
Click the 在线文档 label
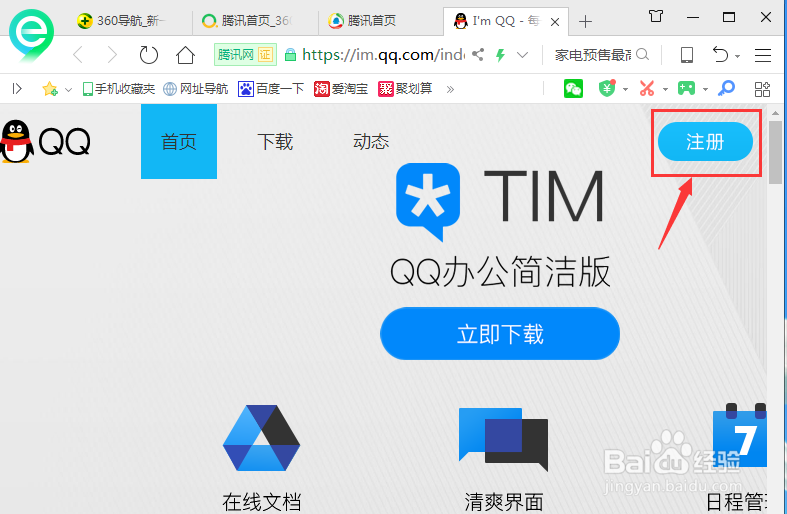click(x=261, y=502)
